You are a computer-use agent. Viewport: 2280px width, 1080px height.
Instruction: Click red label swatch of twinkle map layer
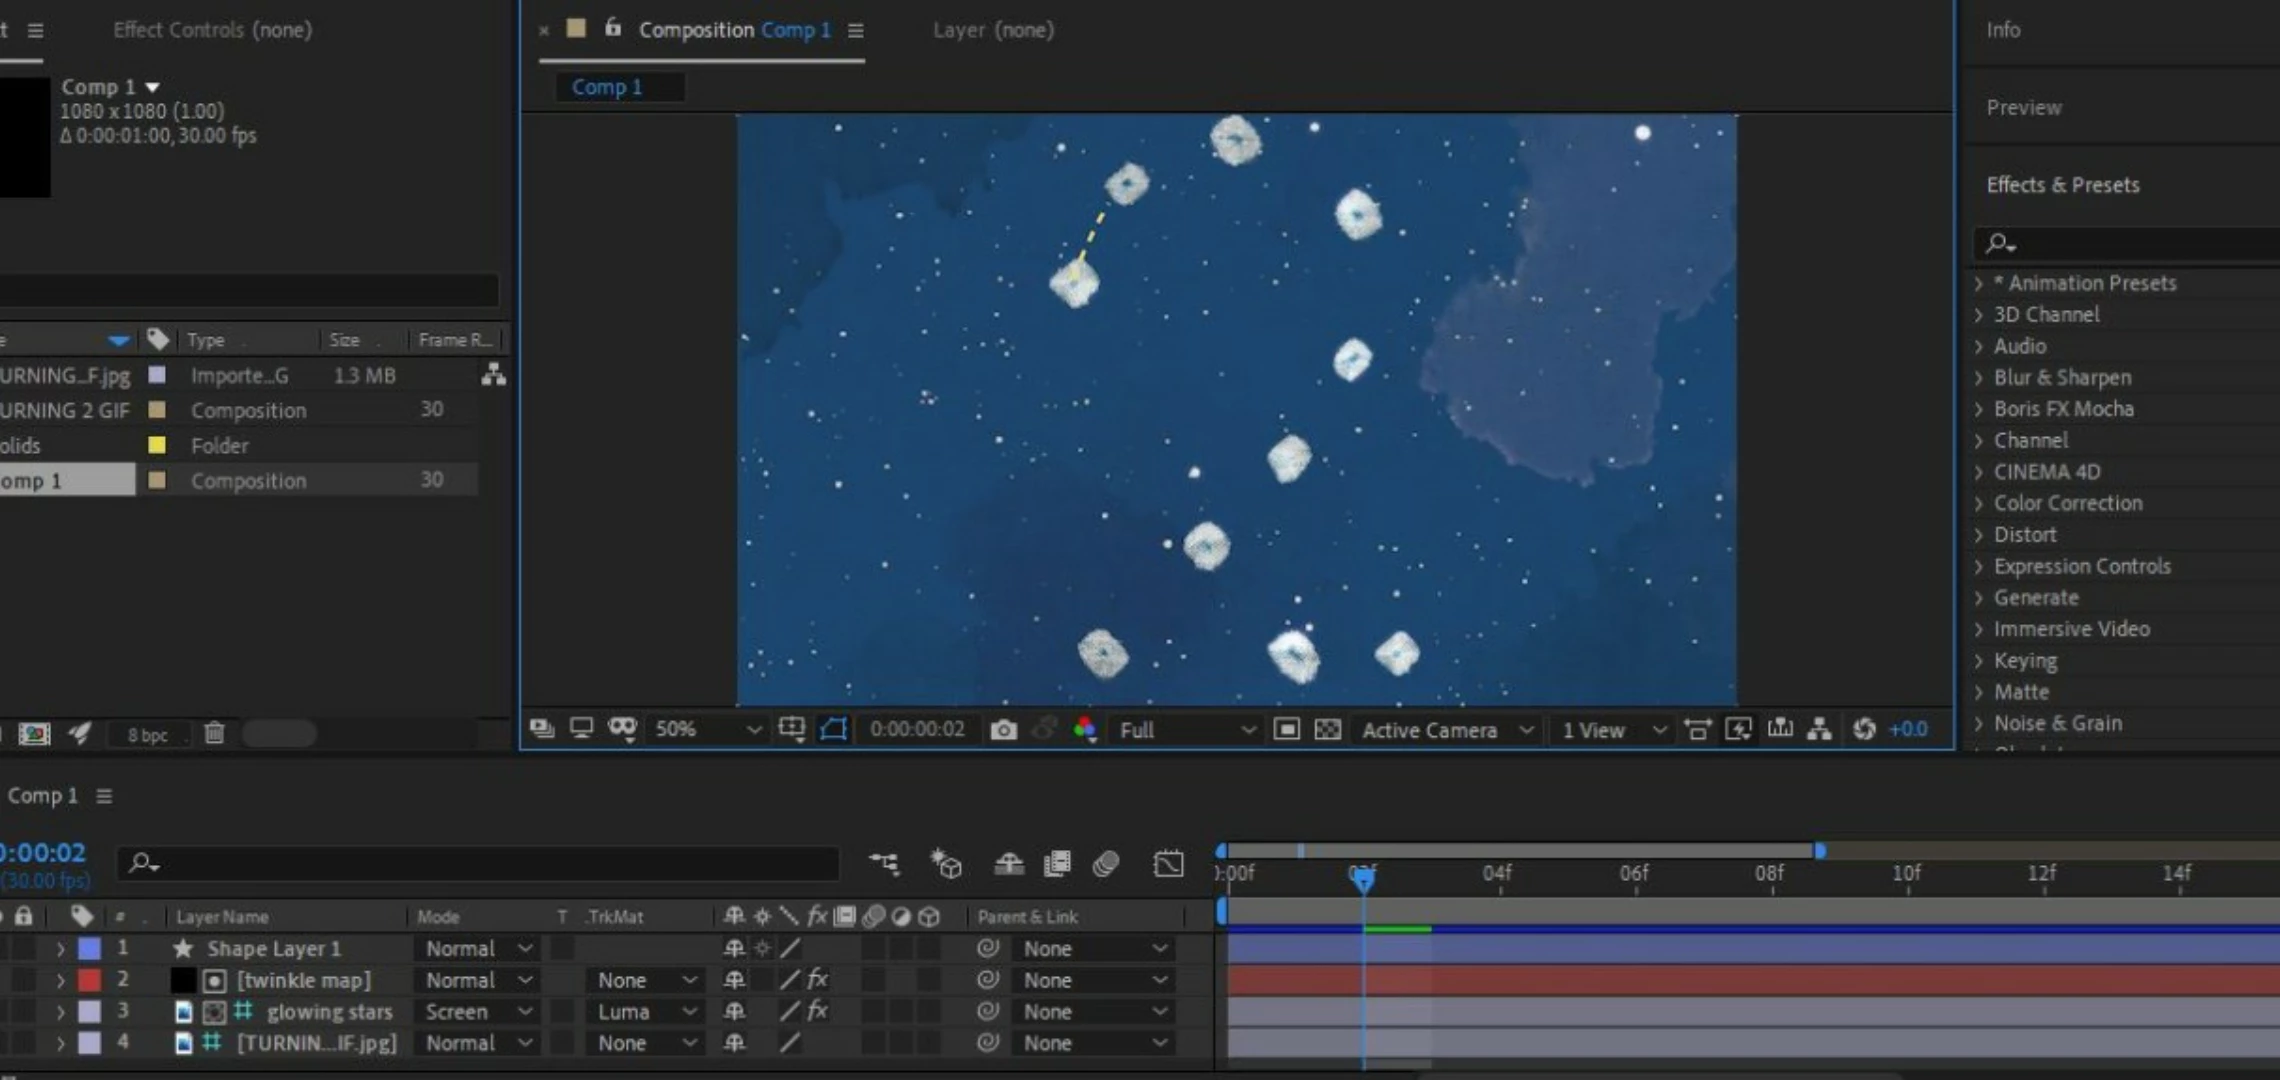(x=90, y=980)
